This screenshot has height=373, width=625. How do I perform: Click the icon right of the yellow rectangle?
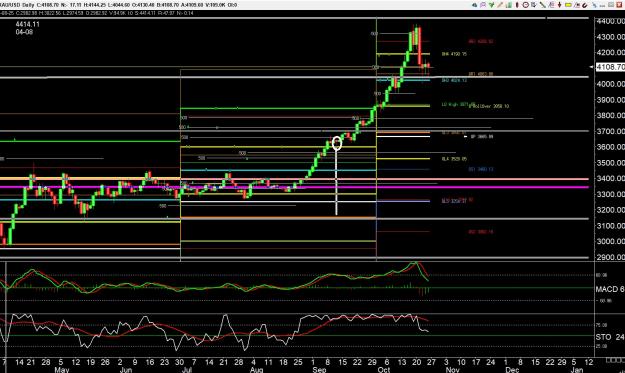(576, 5)
